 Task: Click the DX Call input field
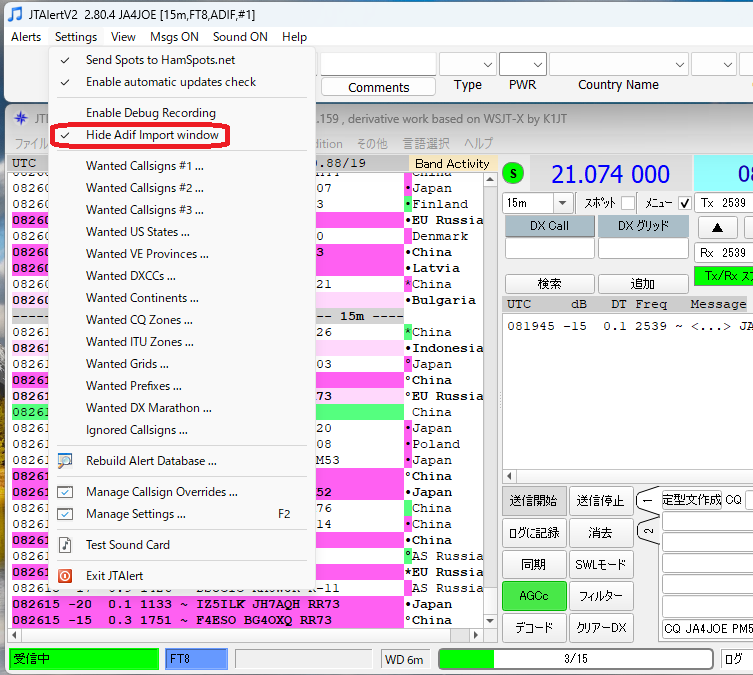pos(549,249)
